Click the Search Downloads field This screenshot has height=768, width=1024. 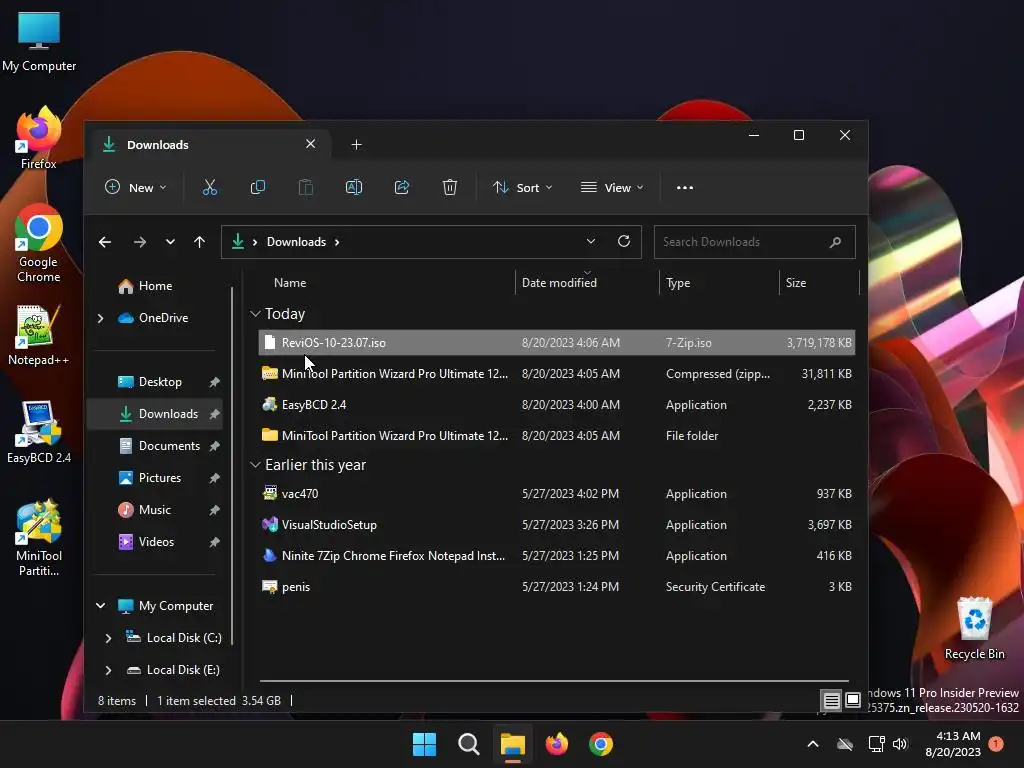[x=754, y=242]
